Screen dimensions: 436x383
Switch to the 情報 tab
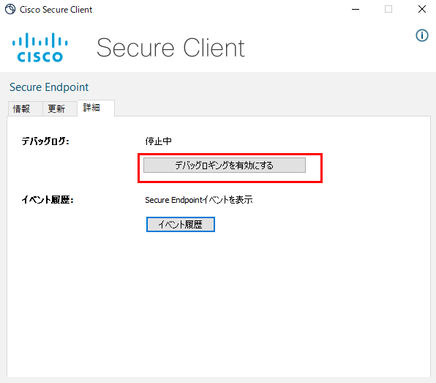(21, 109)
